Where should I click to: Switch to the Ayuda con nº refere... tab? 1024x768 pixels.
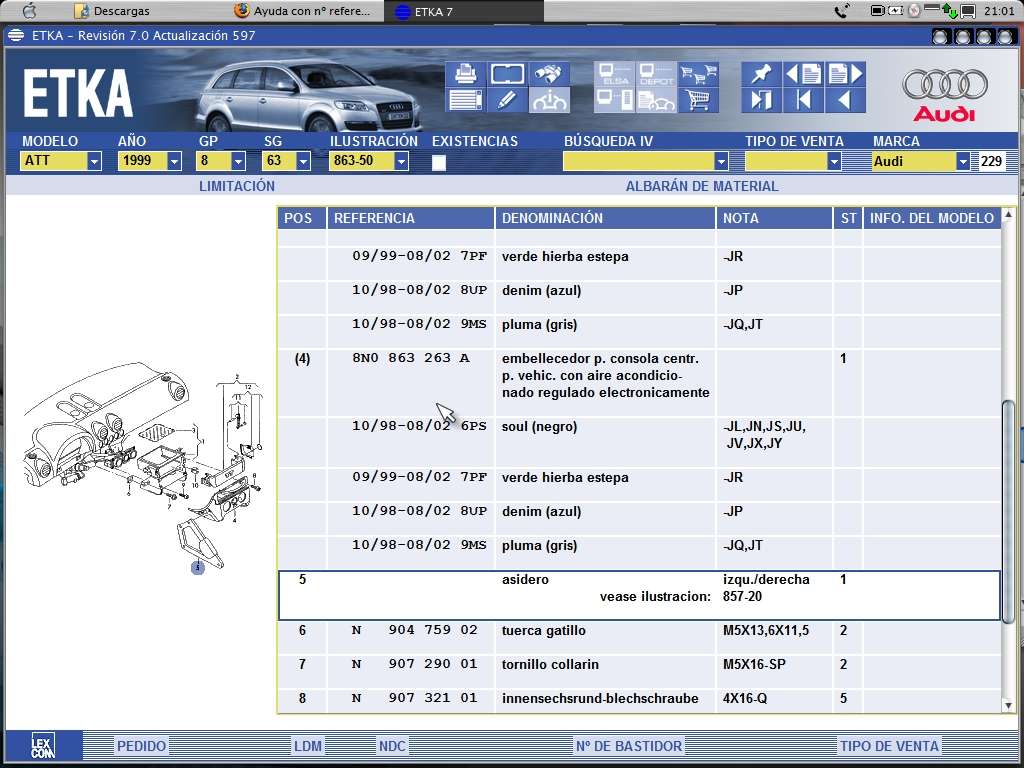(x=304, y=11)
